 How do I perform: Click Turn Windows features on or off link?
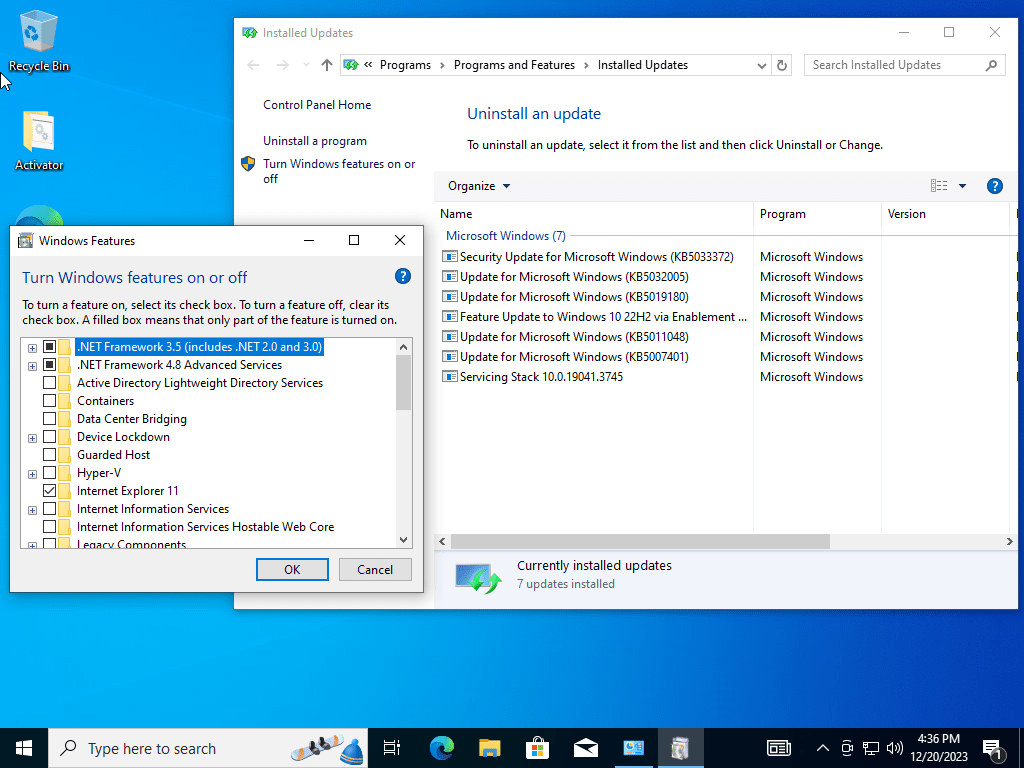339,171
